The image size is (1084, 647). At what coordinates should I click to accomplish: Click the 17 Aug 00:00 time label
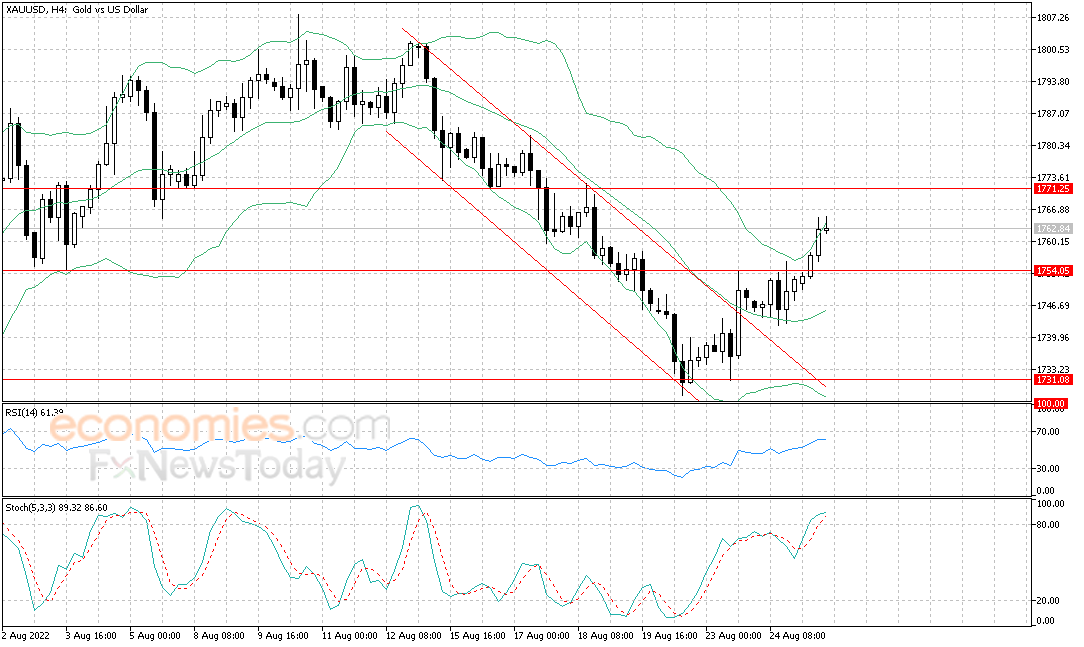pos(541,636)
